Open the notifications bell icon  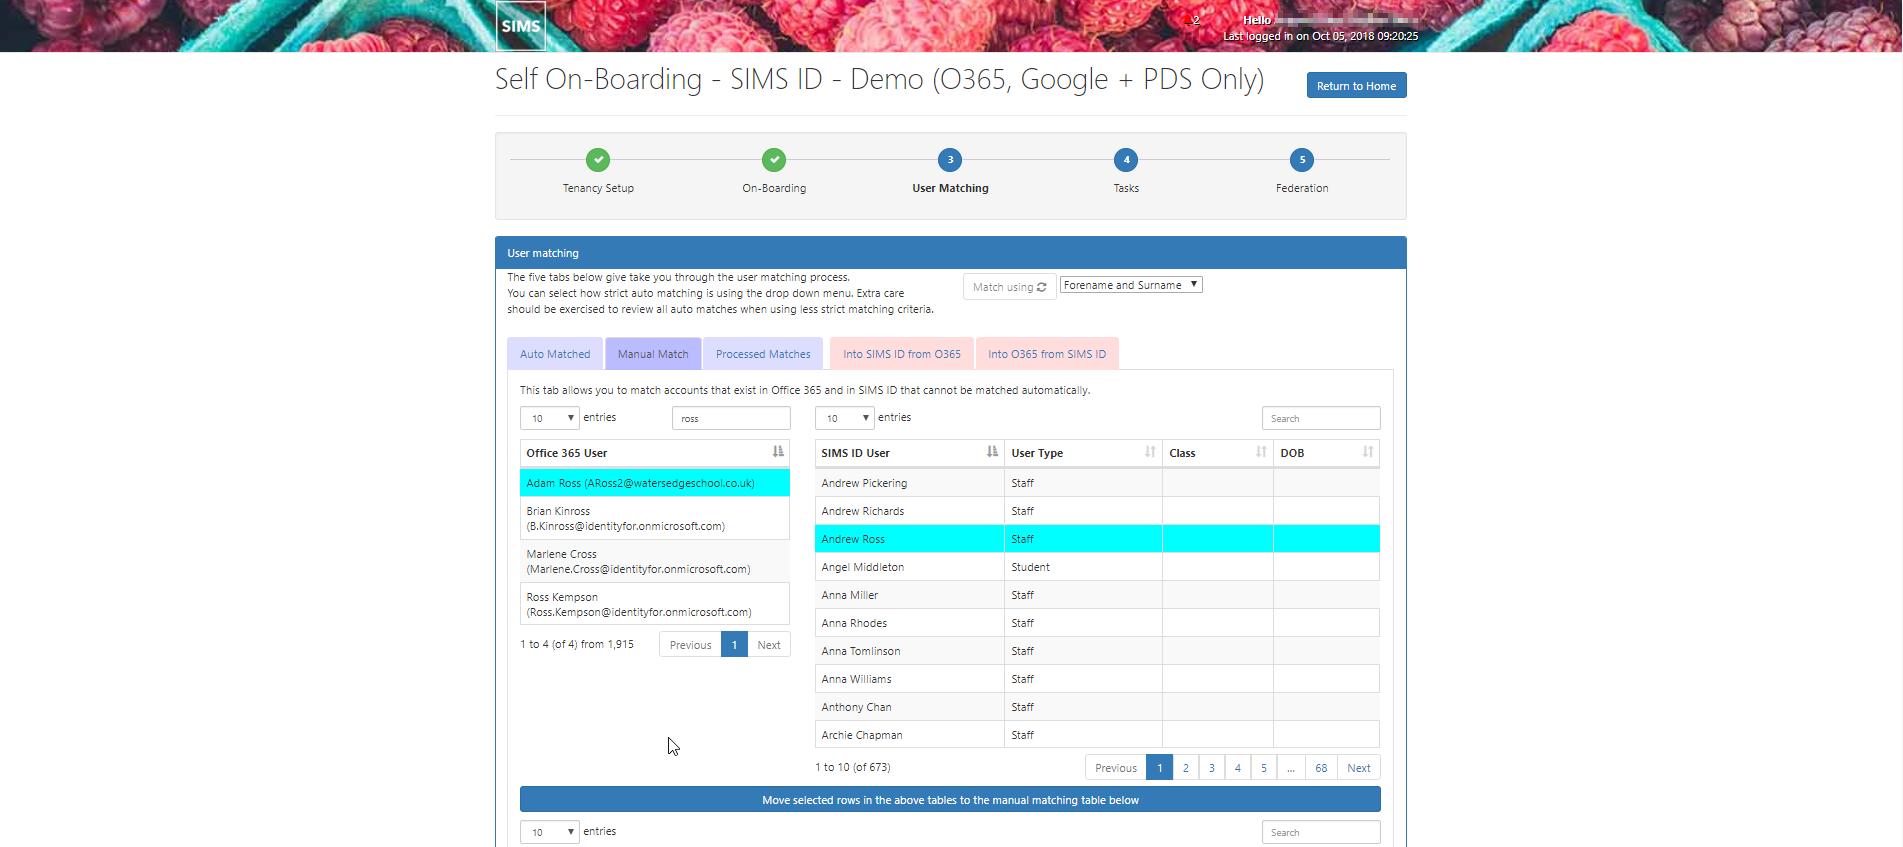tap(1188, 20)
